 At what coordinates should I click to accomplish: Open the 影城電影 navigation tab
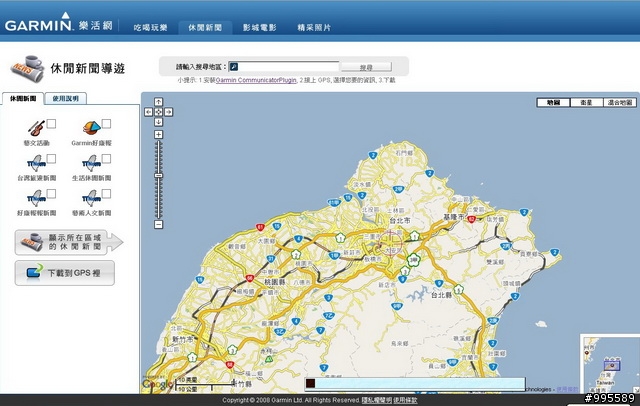260,28
